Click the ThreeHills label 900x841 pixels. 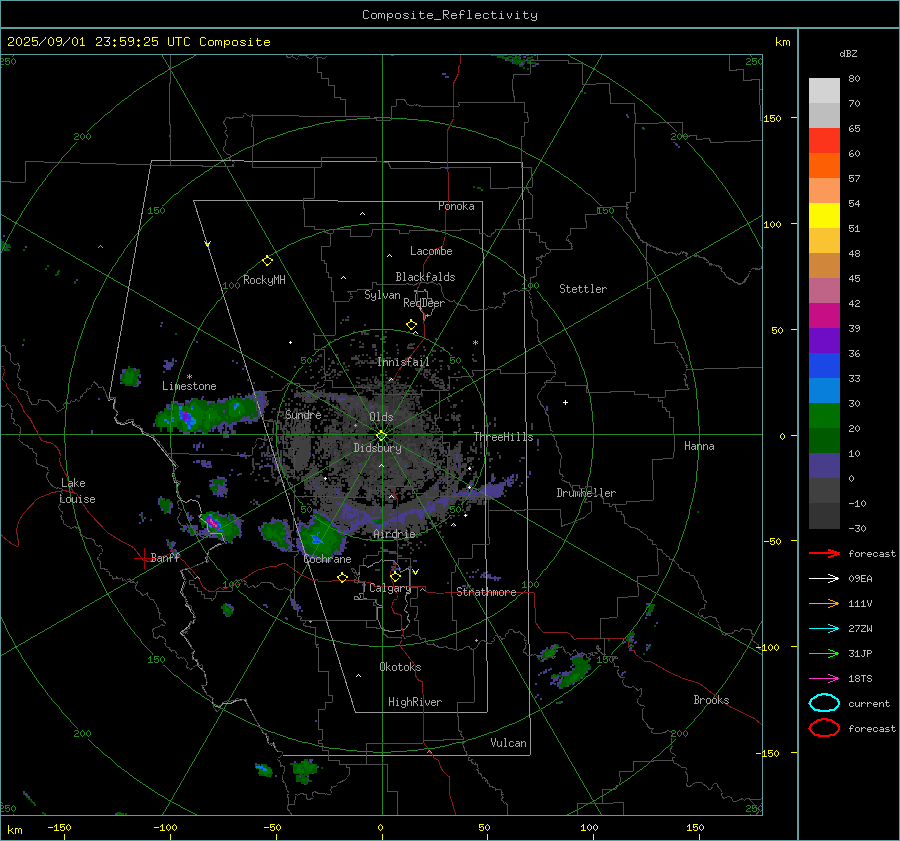(503, 437)
